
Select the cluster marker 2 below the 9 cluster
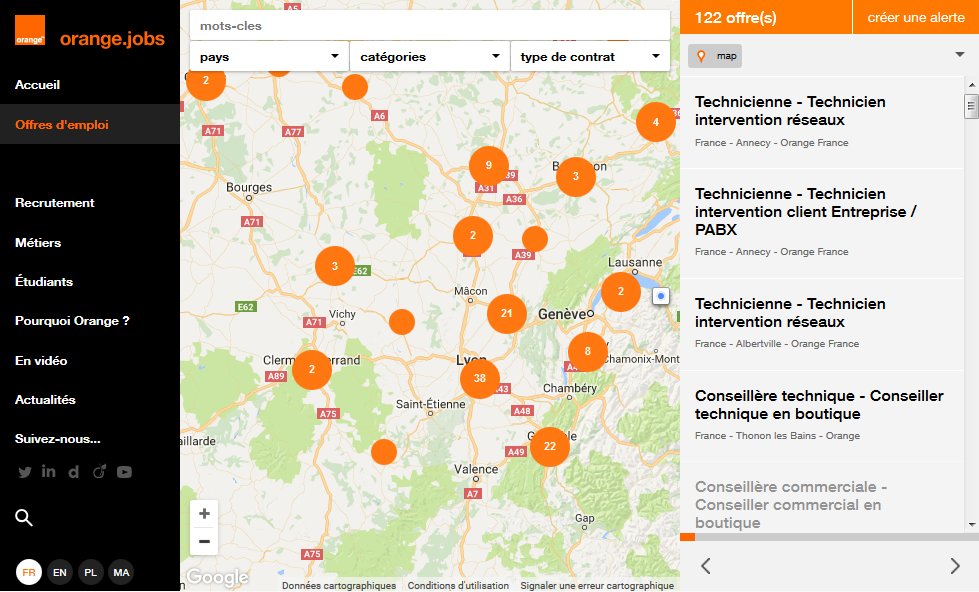coord(473,236)
